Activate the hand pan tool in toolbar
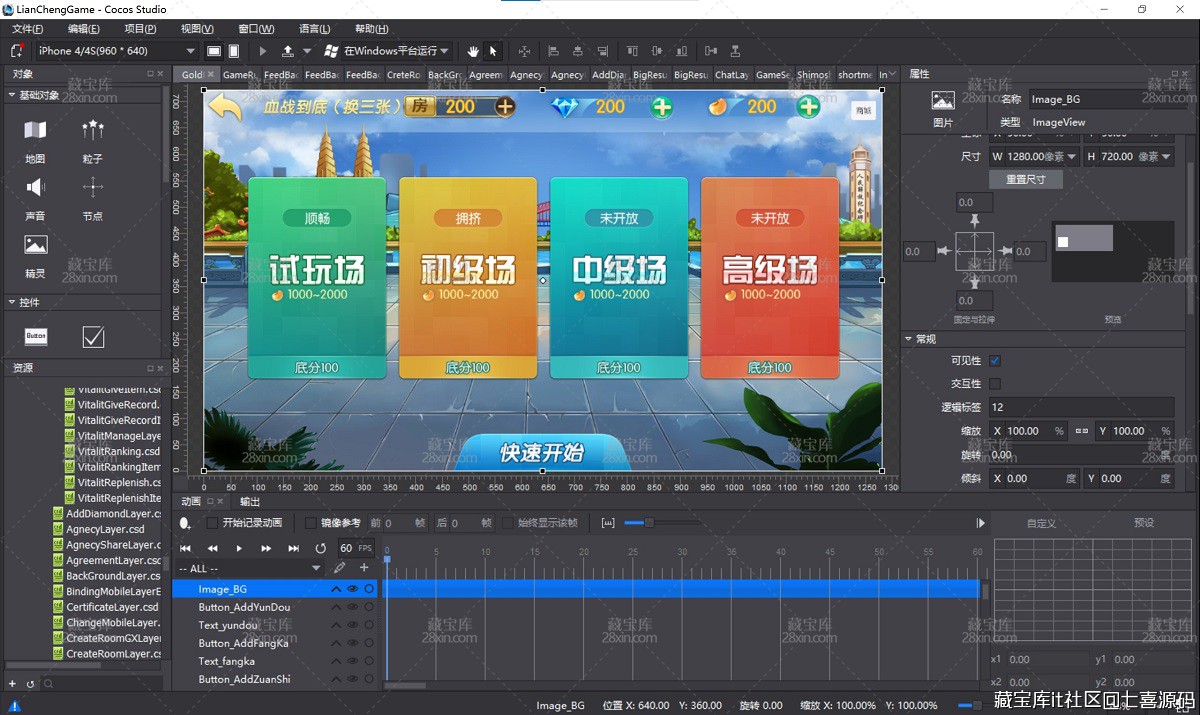 click(x=472, y=51)
